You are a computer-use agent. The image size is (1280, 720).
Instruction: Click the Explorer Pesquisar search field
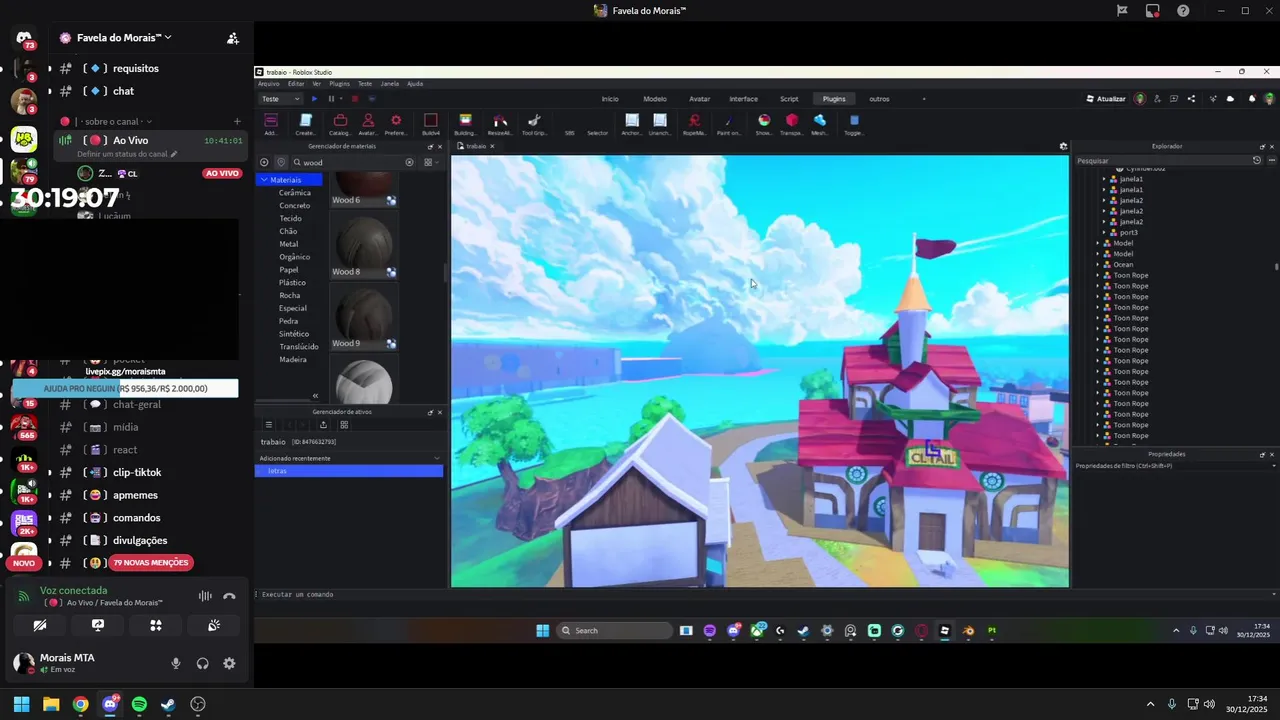tap(1163, 160)
